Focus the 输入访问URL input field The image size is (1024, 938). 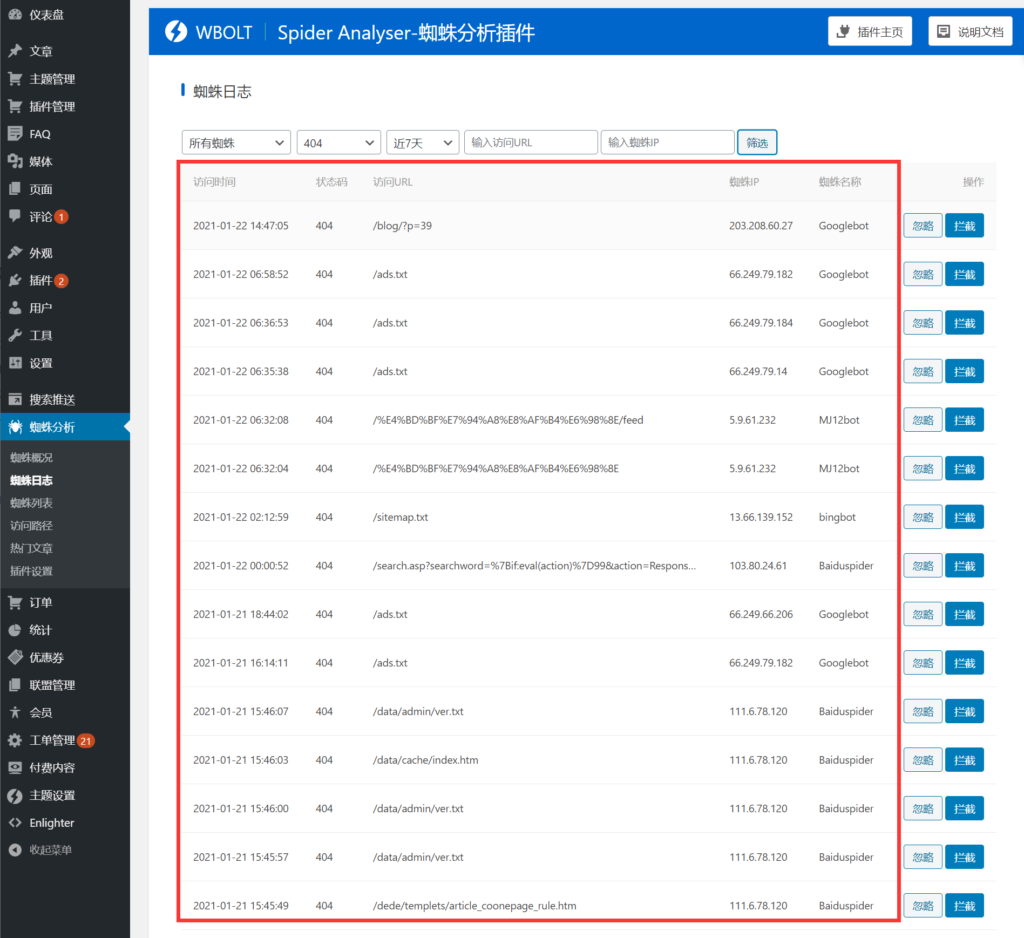tap(530, 143)
